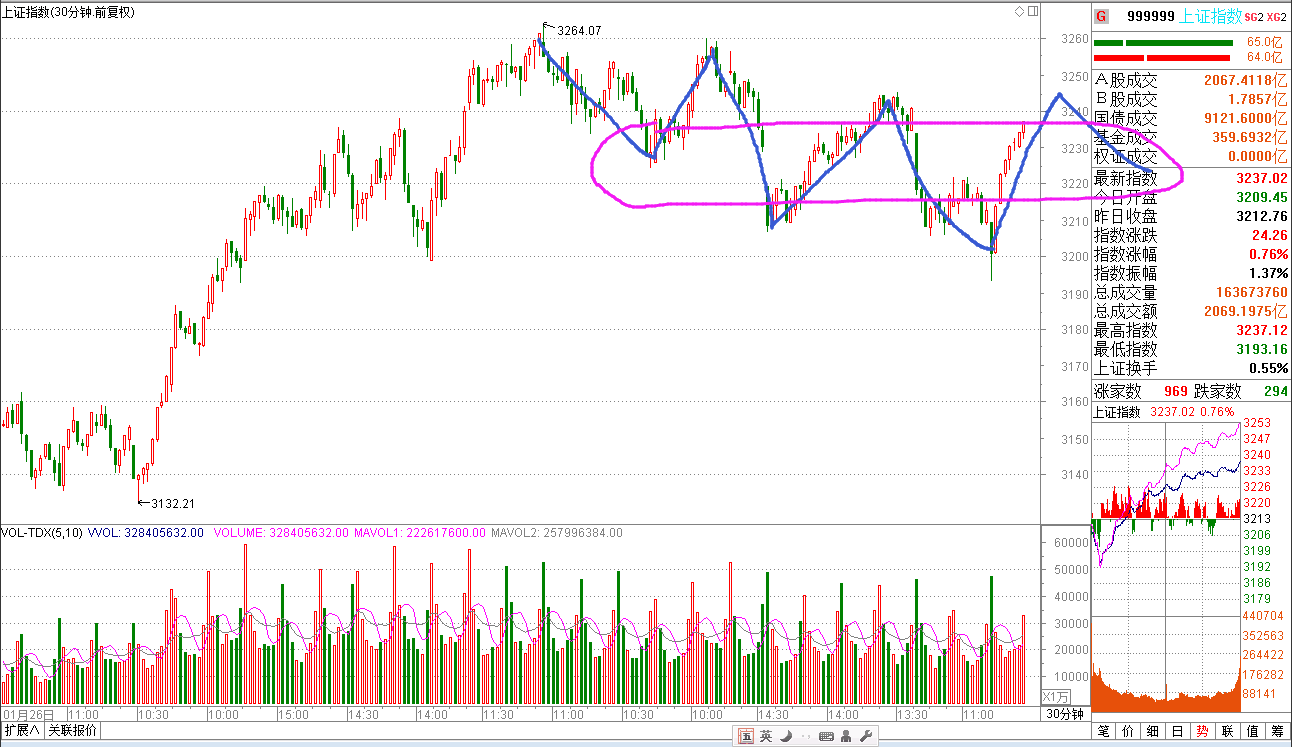Select the 笔 tab
Viewport: 1292px width, 747px height.
click(x=1103, y=731)
